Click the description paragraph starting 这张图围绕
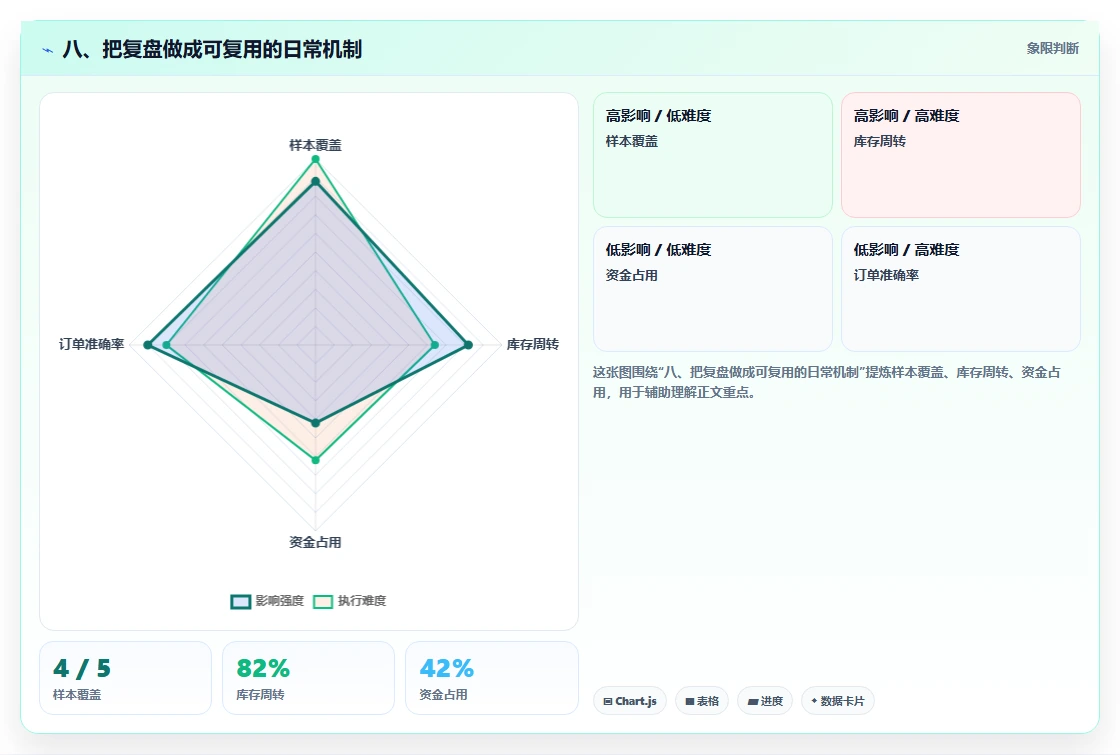 click(826, 382)
